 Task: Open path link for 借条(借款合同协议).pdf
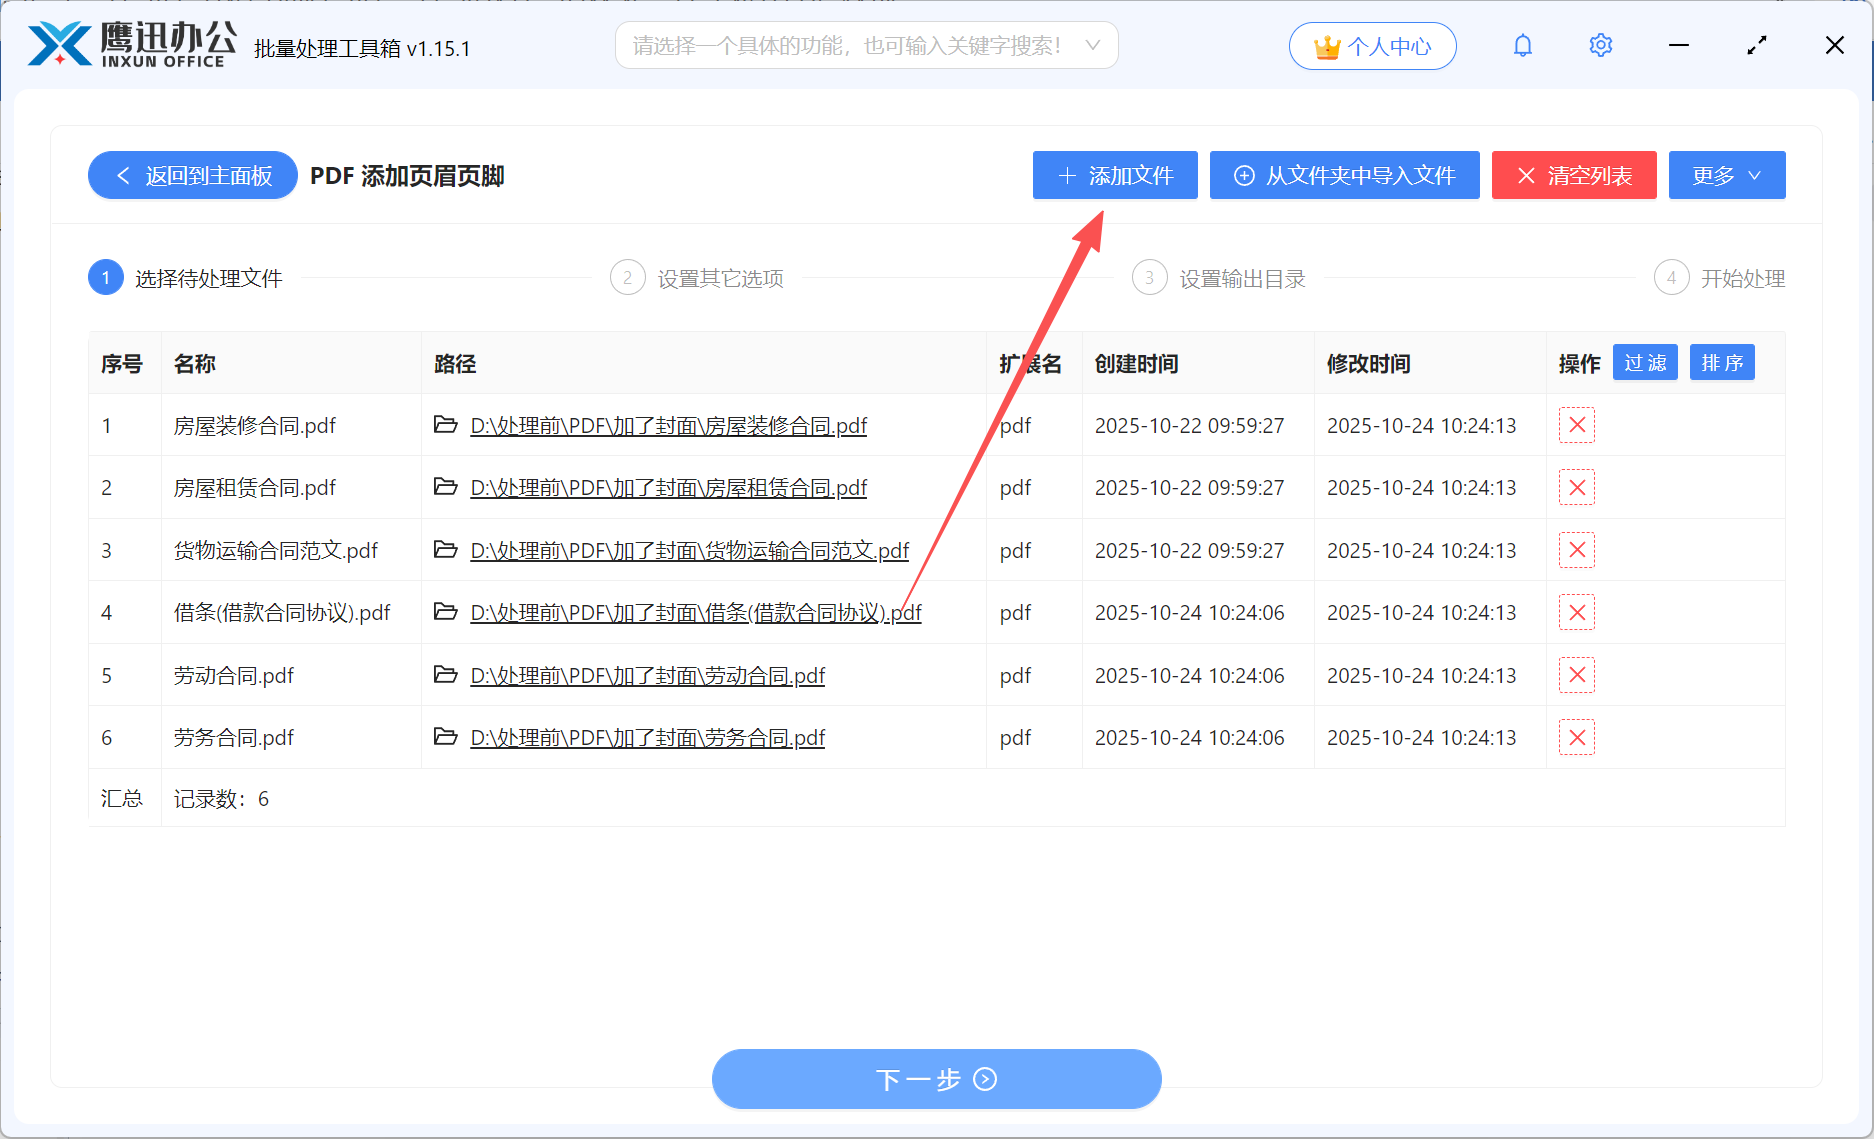coord(696,613)
